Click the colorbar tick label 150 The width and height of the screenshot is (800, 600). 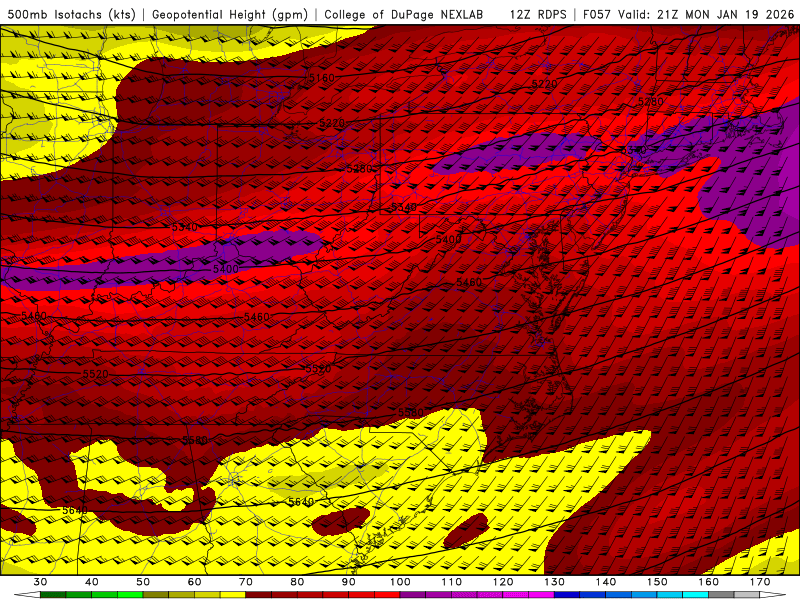[x=657, y=582]
